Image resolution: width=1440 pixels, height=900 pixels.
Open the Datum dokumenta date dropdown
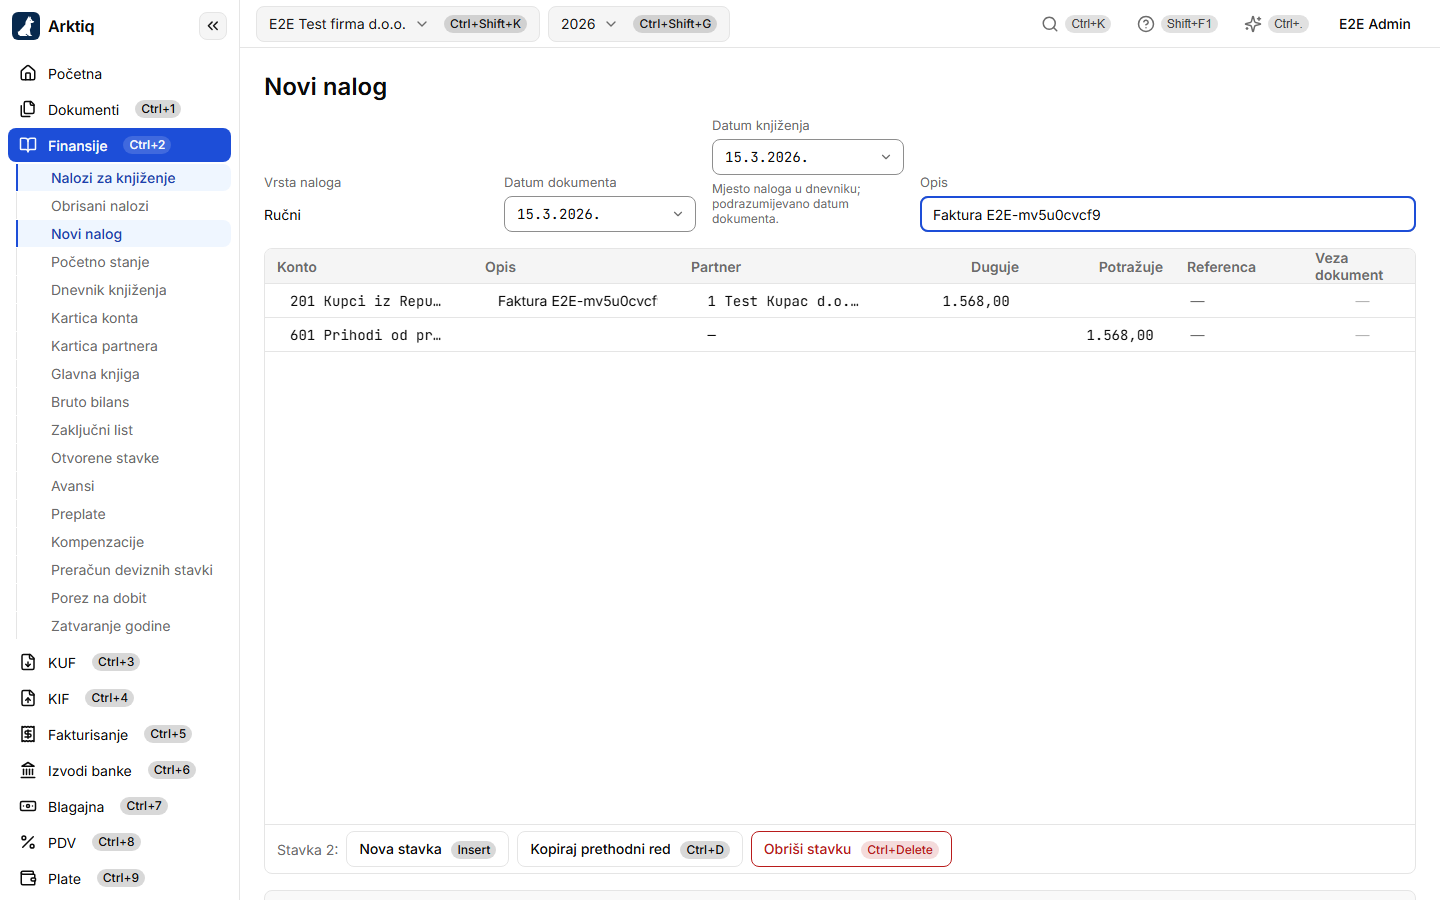point(600,214)
